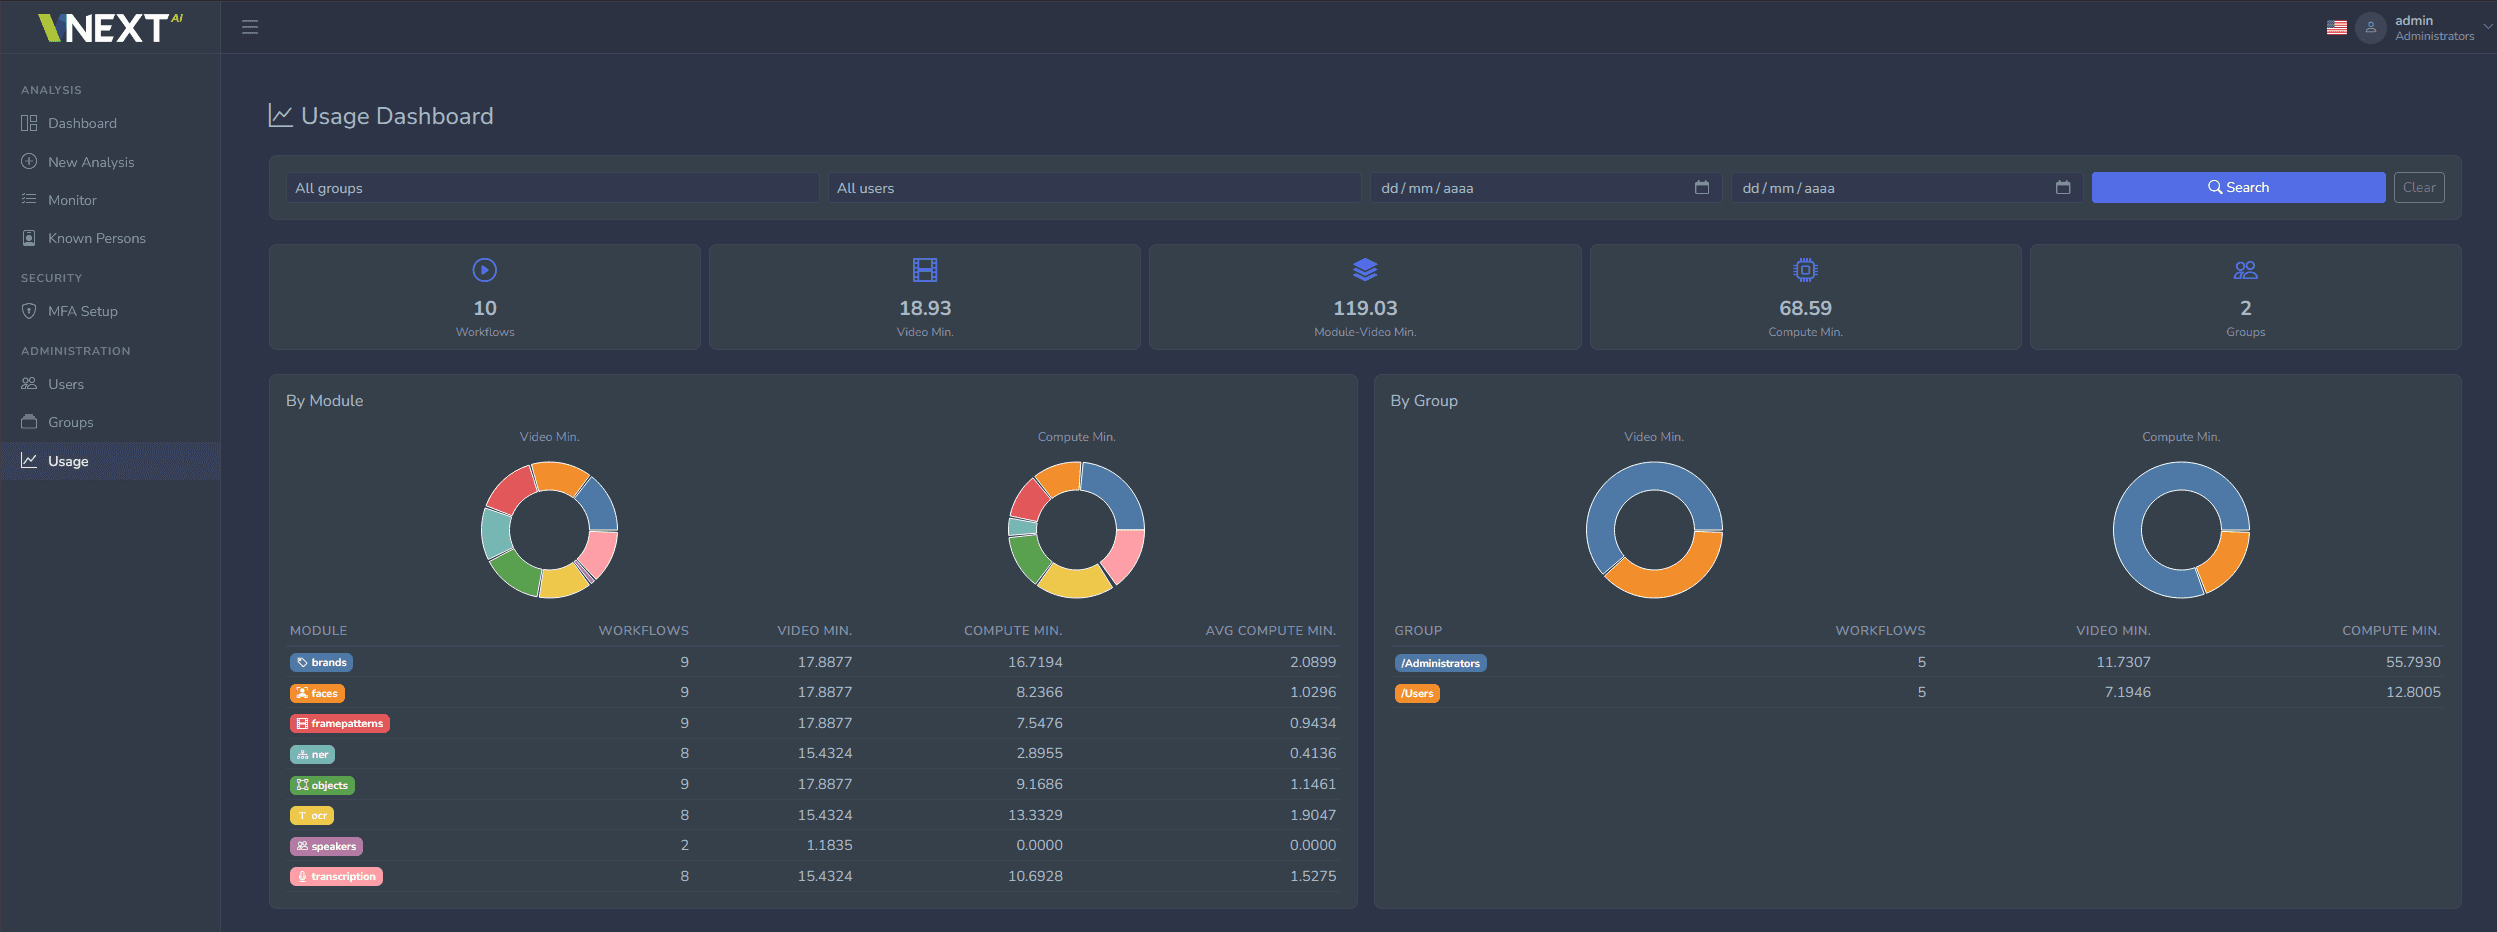2497x932 pixels.
Task: Toggle the hamburger sidebar menu icon
Action: click(250, 27)
